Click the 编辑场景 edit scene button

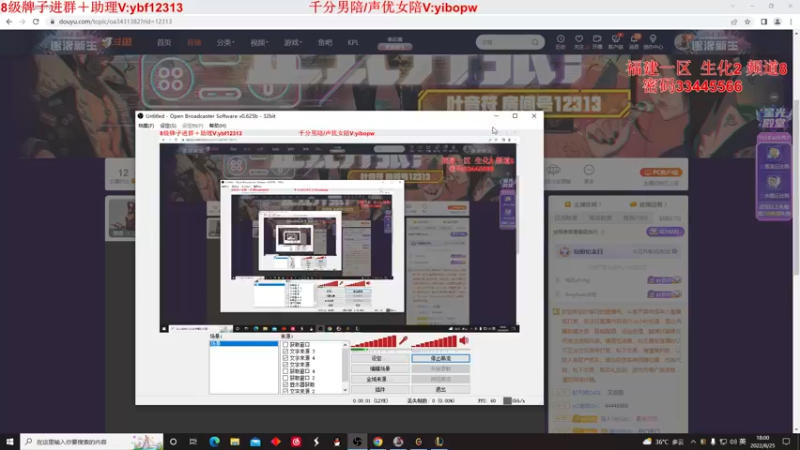[x=380, y=368]
